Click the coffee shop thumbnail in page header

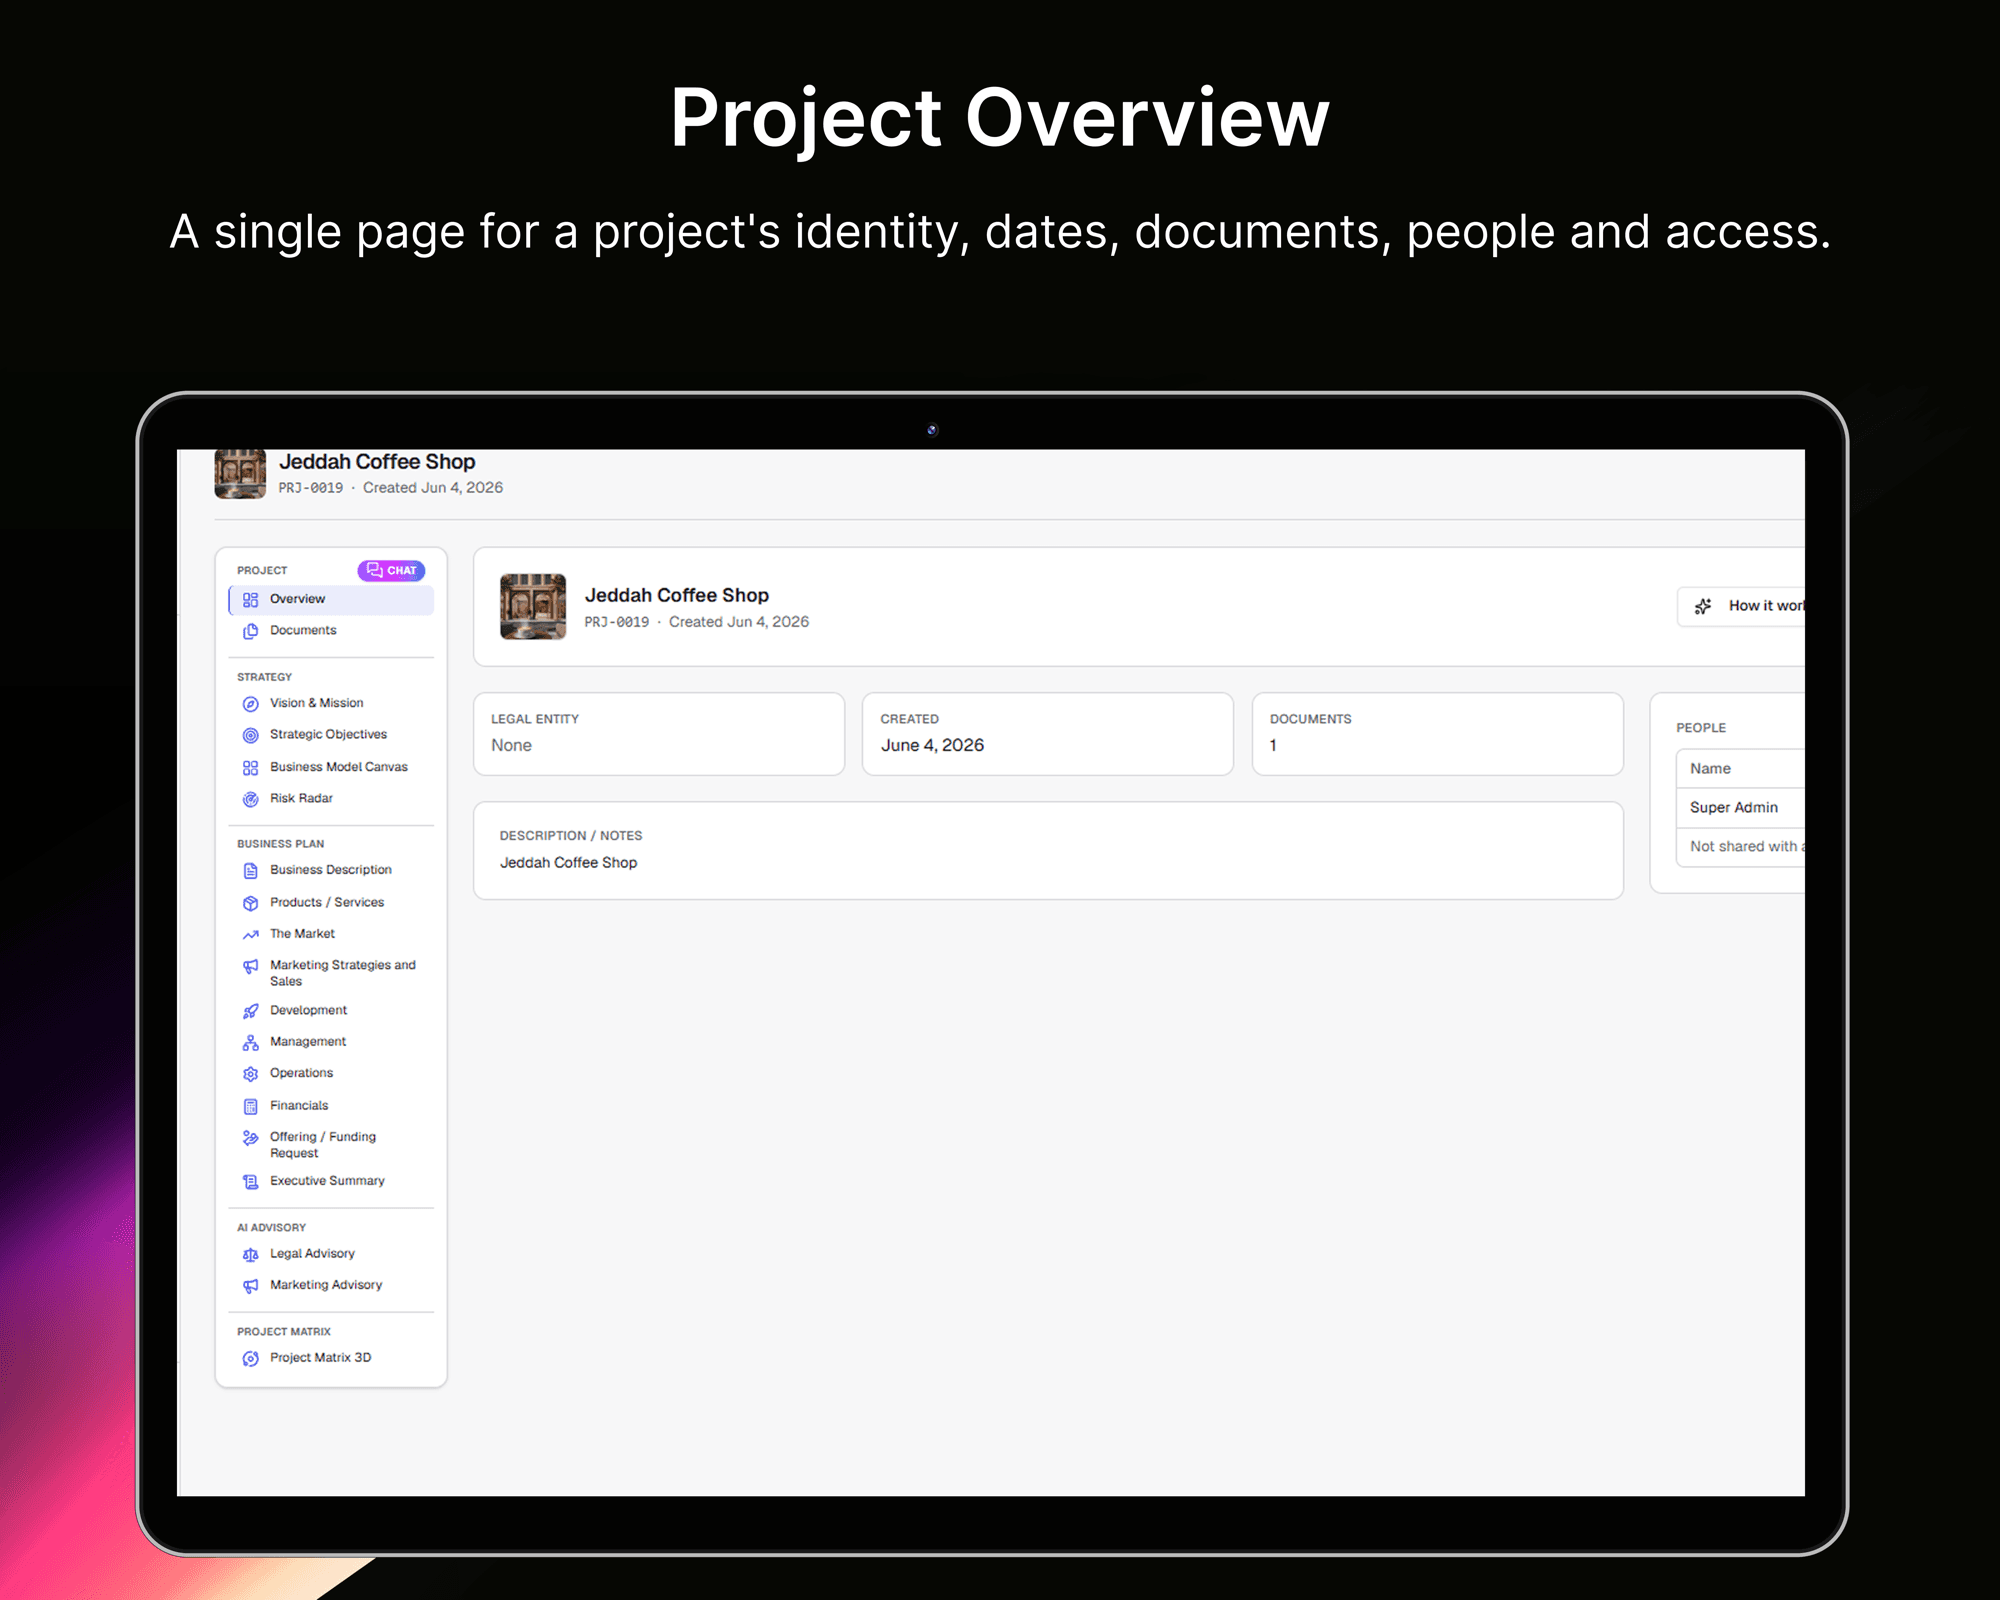240,473
